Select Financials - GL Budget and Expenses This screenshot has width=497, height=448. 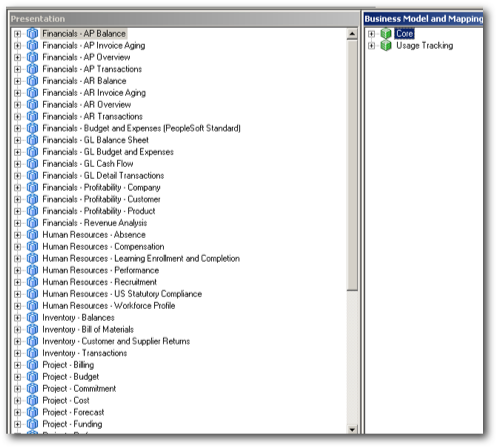108,152
